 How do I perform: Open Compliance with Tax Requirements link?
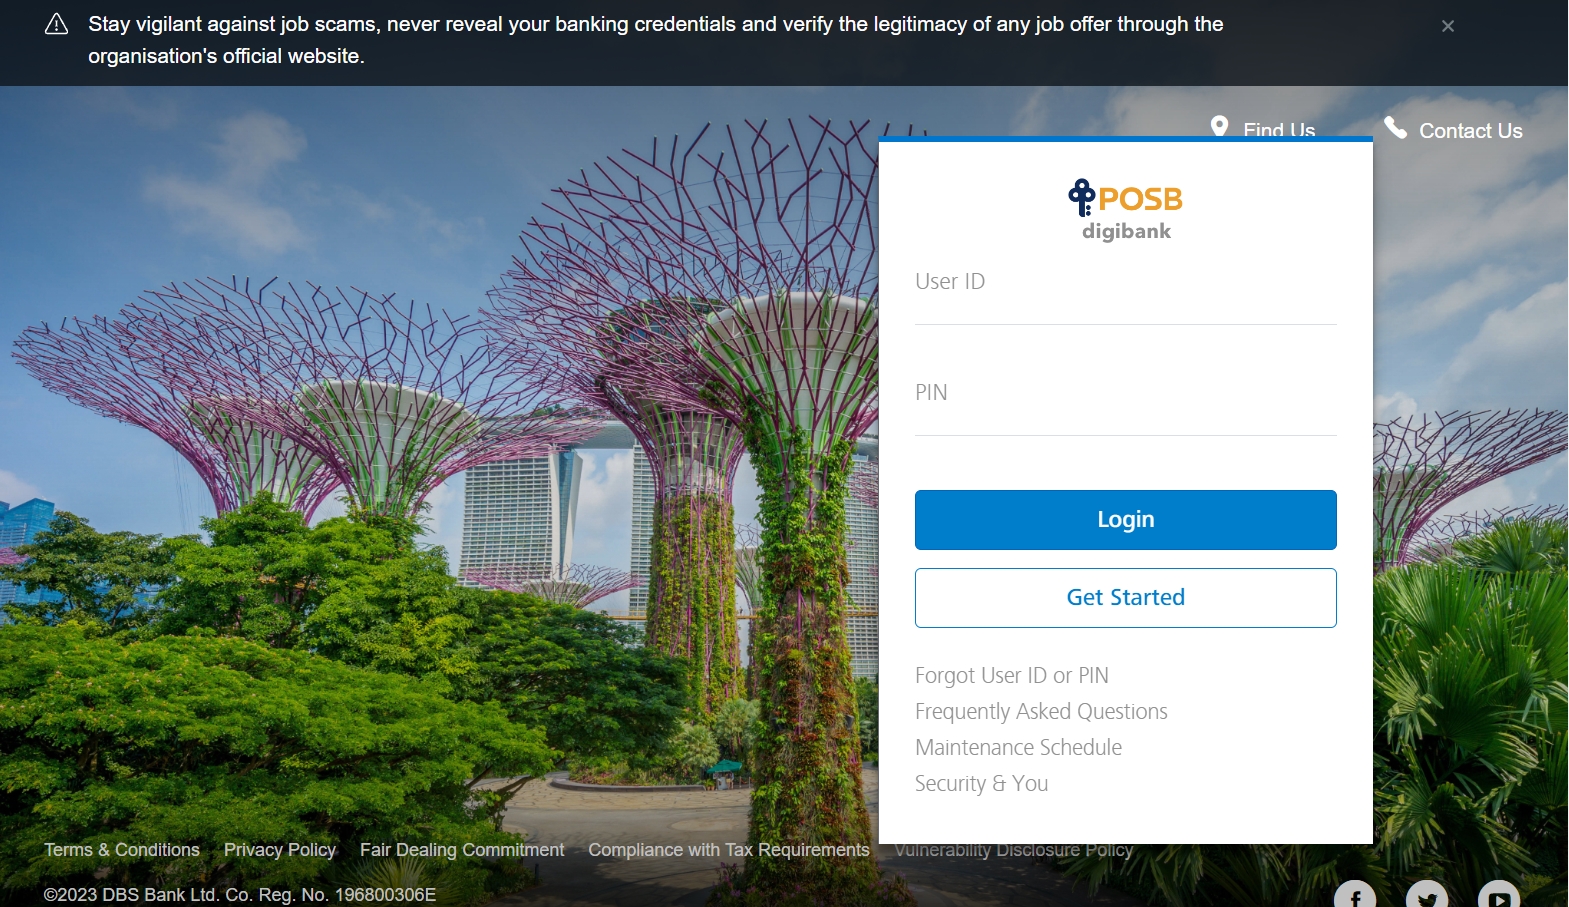pyautogui.click(x=729, y=850)
